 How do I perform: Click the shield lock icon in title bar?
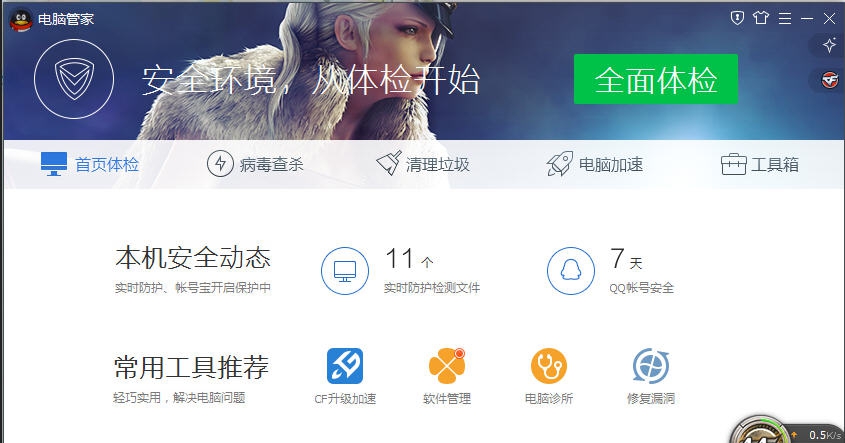pos(737,18)
